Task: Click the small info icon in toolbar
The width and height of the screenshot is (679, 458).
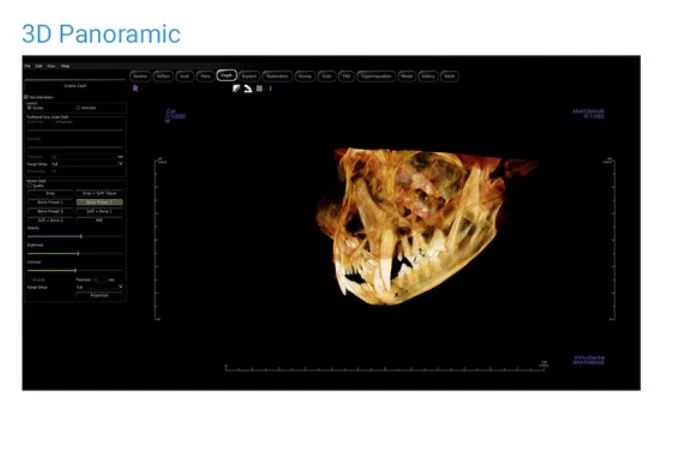Action: [x=270, y=88]
